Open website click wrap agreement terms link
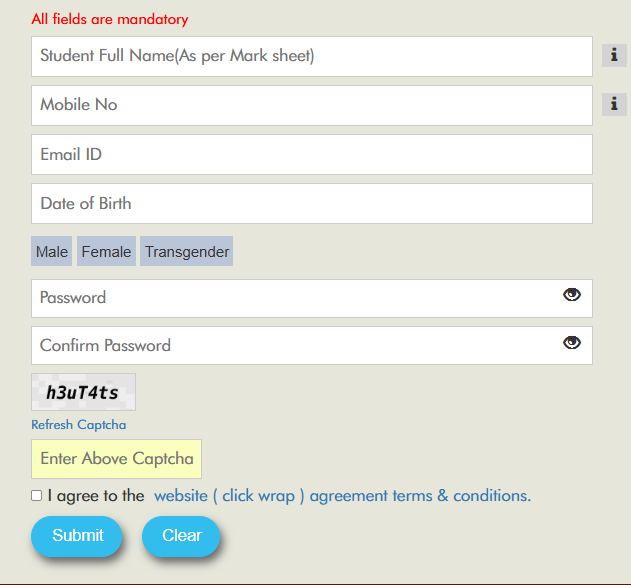This screenshot has width=631, height=585. 342,496
